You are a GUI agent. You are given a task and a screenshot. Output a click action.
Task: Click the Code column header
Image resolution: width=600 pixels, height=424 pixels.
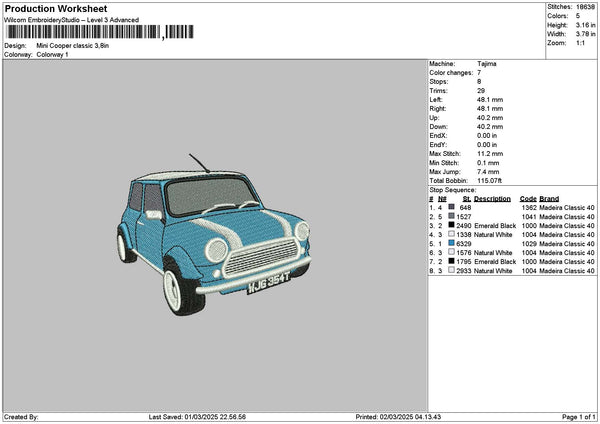(x=528, y=198)
